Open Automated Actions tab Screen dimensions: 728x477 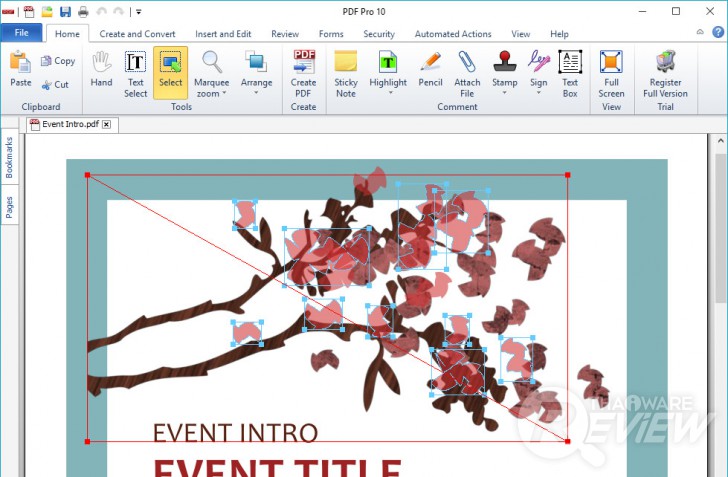coord(453,34)
